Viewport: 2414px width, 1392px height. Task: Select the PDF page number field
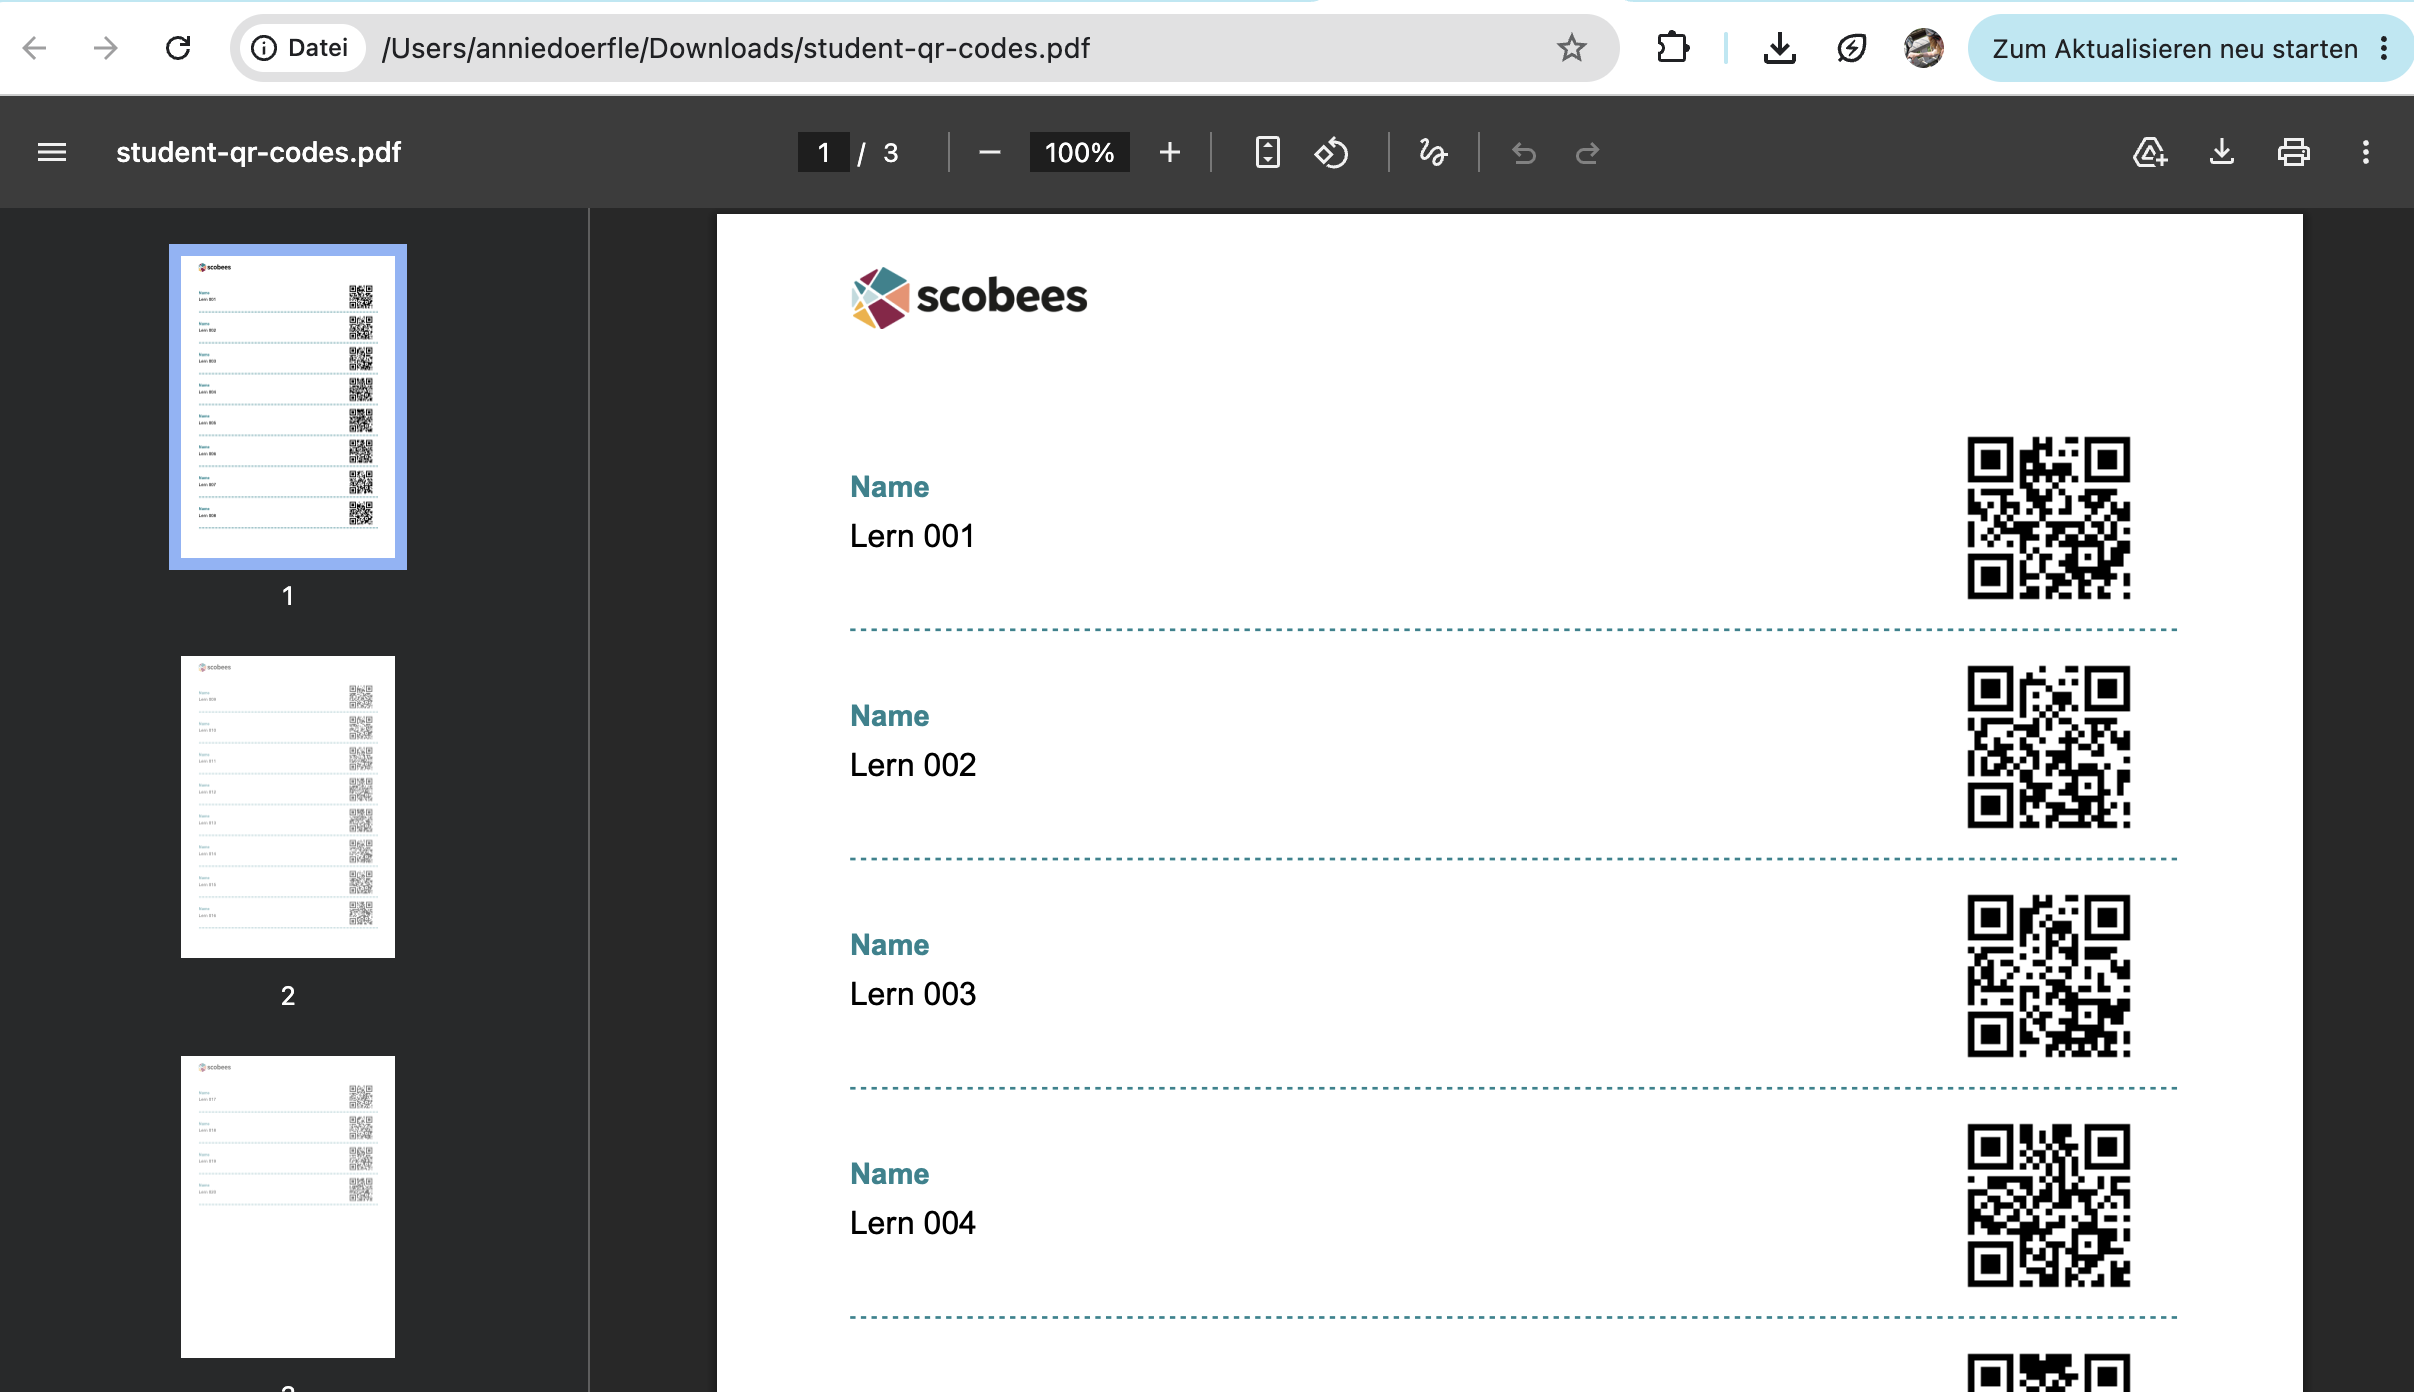pyautogui.click(x=823, y=152)
